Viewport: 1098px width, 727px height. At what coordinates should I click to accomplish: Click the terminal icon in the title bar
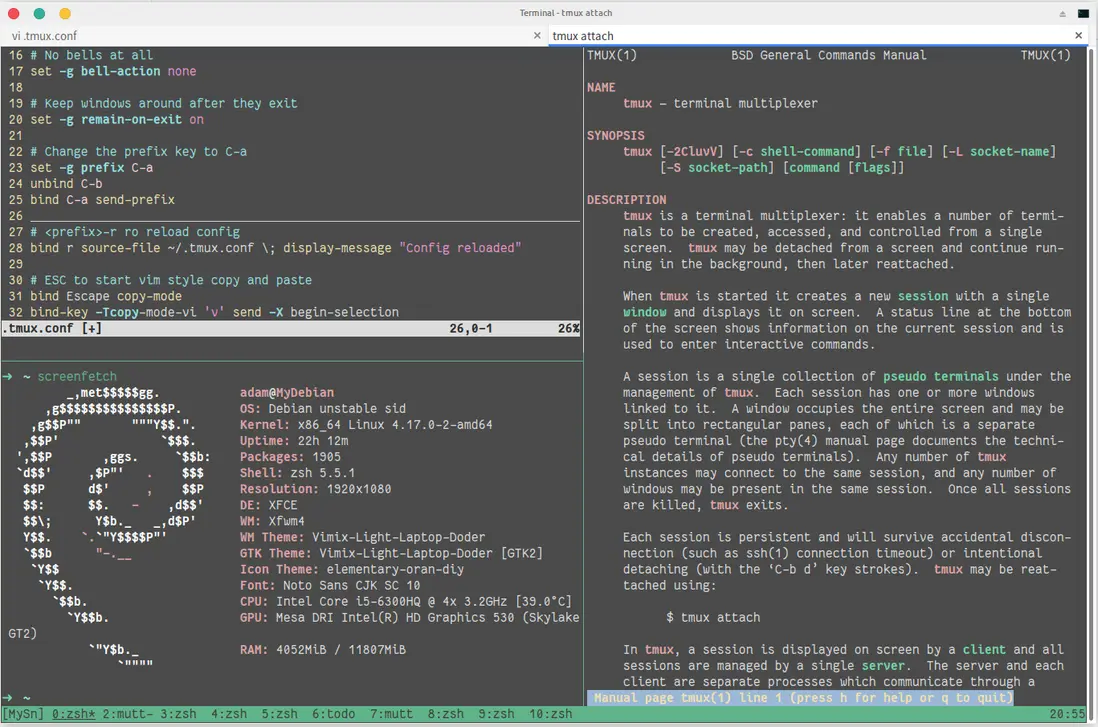(1083, 13)
